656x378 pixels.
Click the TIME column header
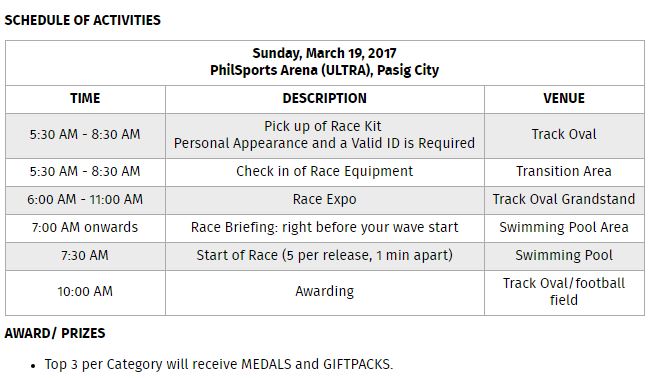(x=85, y=98)
